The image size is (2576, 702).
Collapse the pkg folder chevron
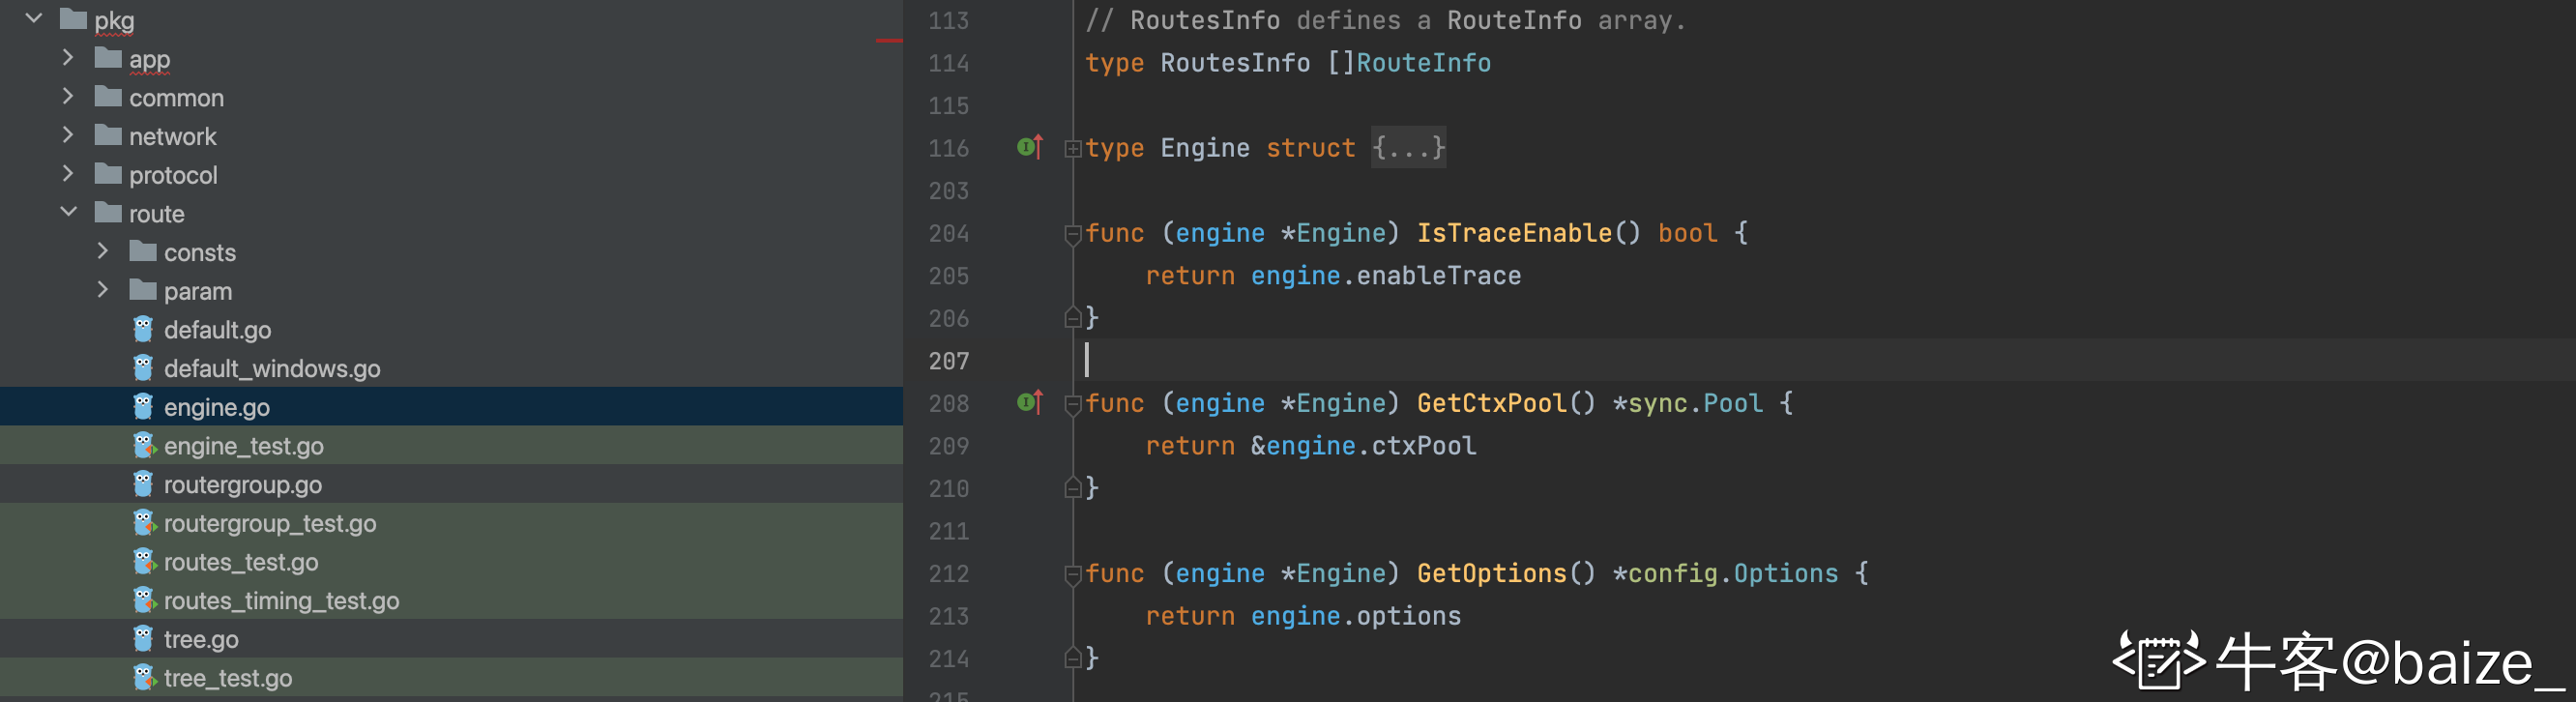[x=34, y=18]
